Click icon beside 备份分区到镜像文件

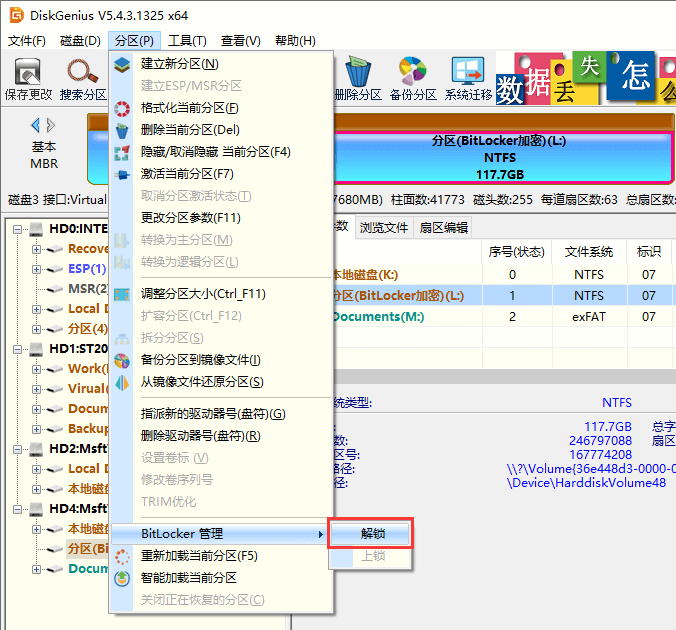point(122,360)
